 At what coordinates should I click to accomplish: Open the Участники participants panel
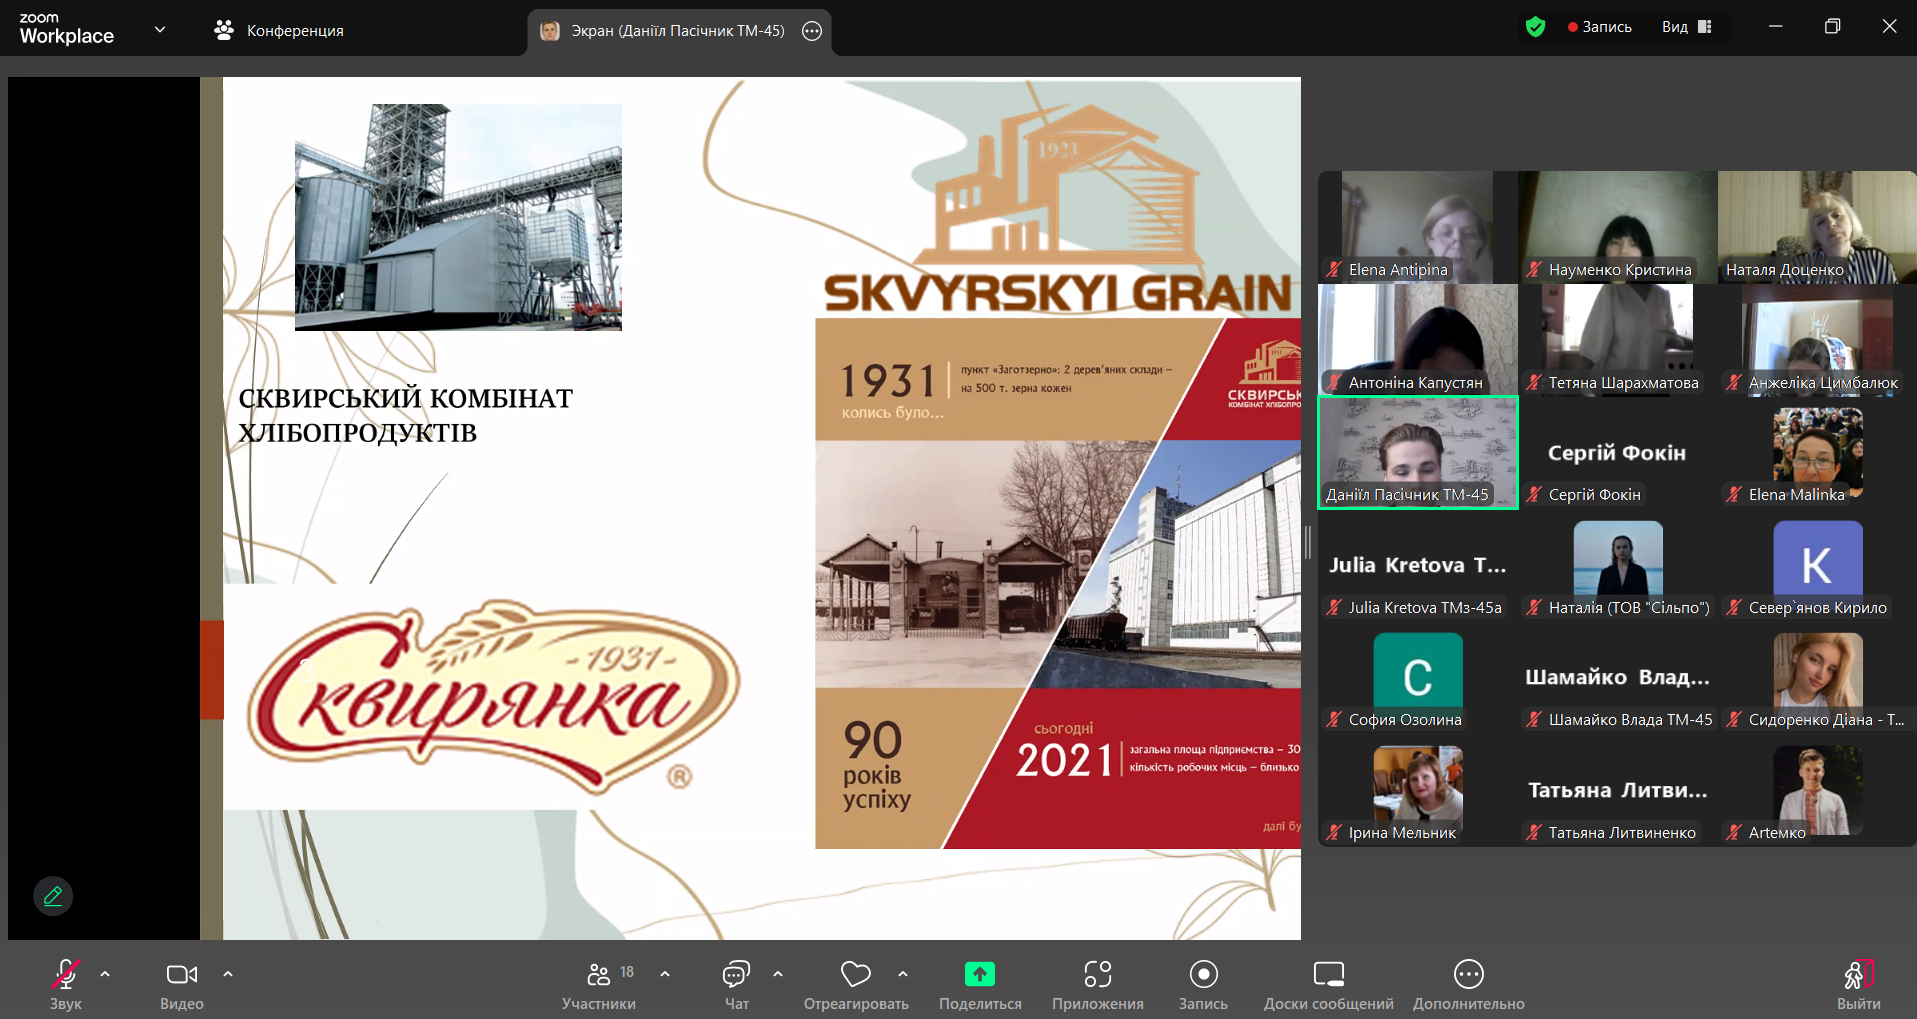pos(599,984)
